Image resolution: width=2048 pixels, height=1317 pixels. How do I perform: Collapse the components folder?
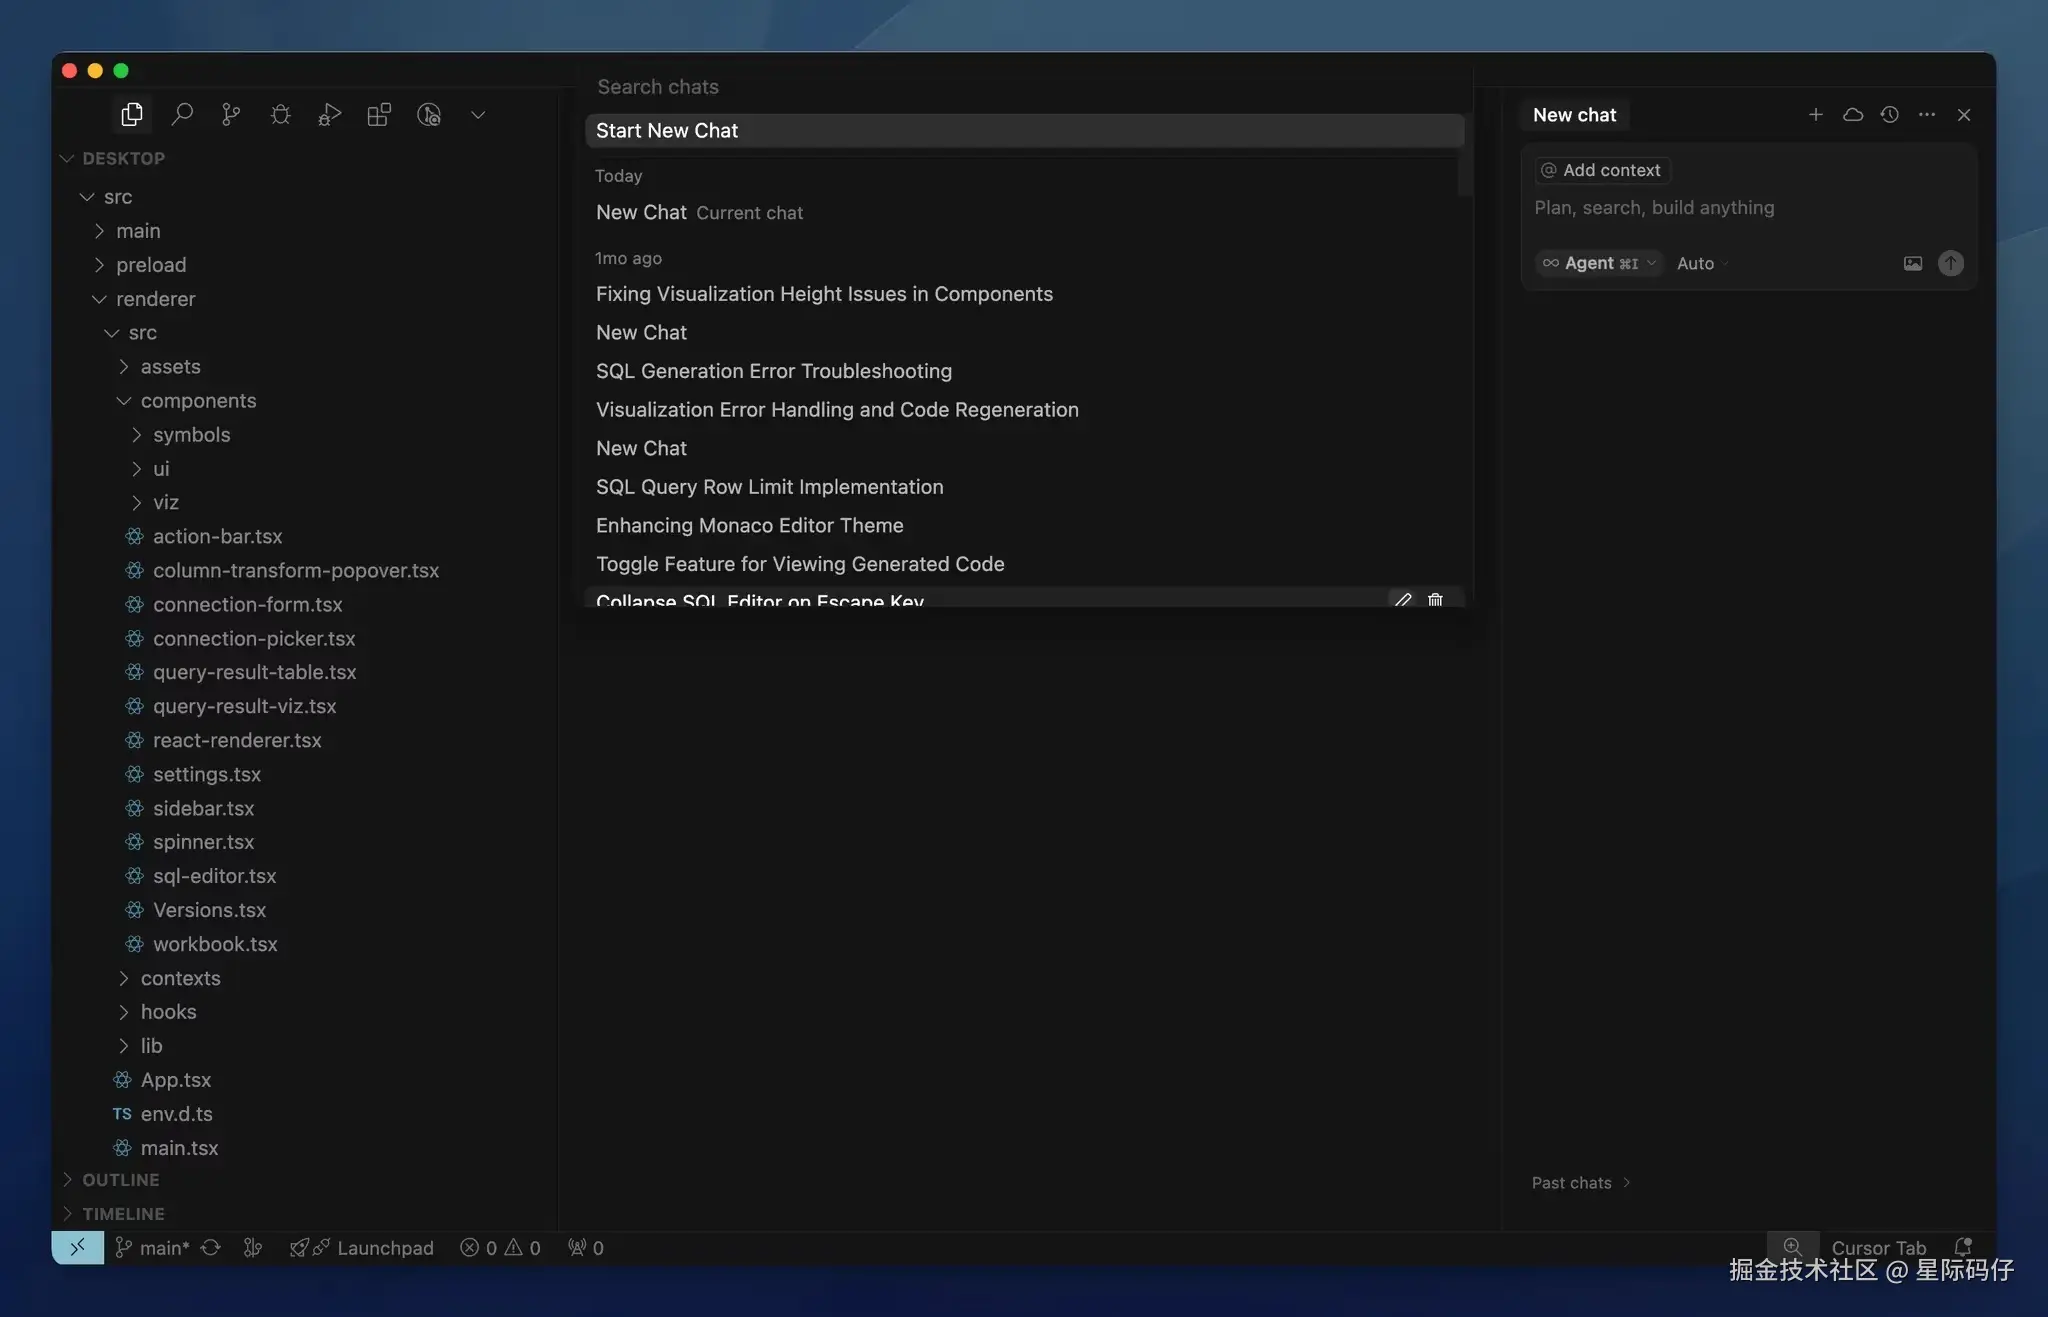click(198, 401)
